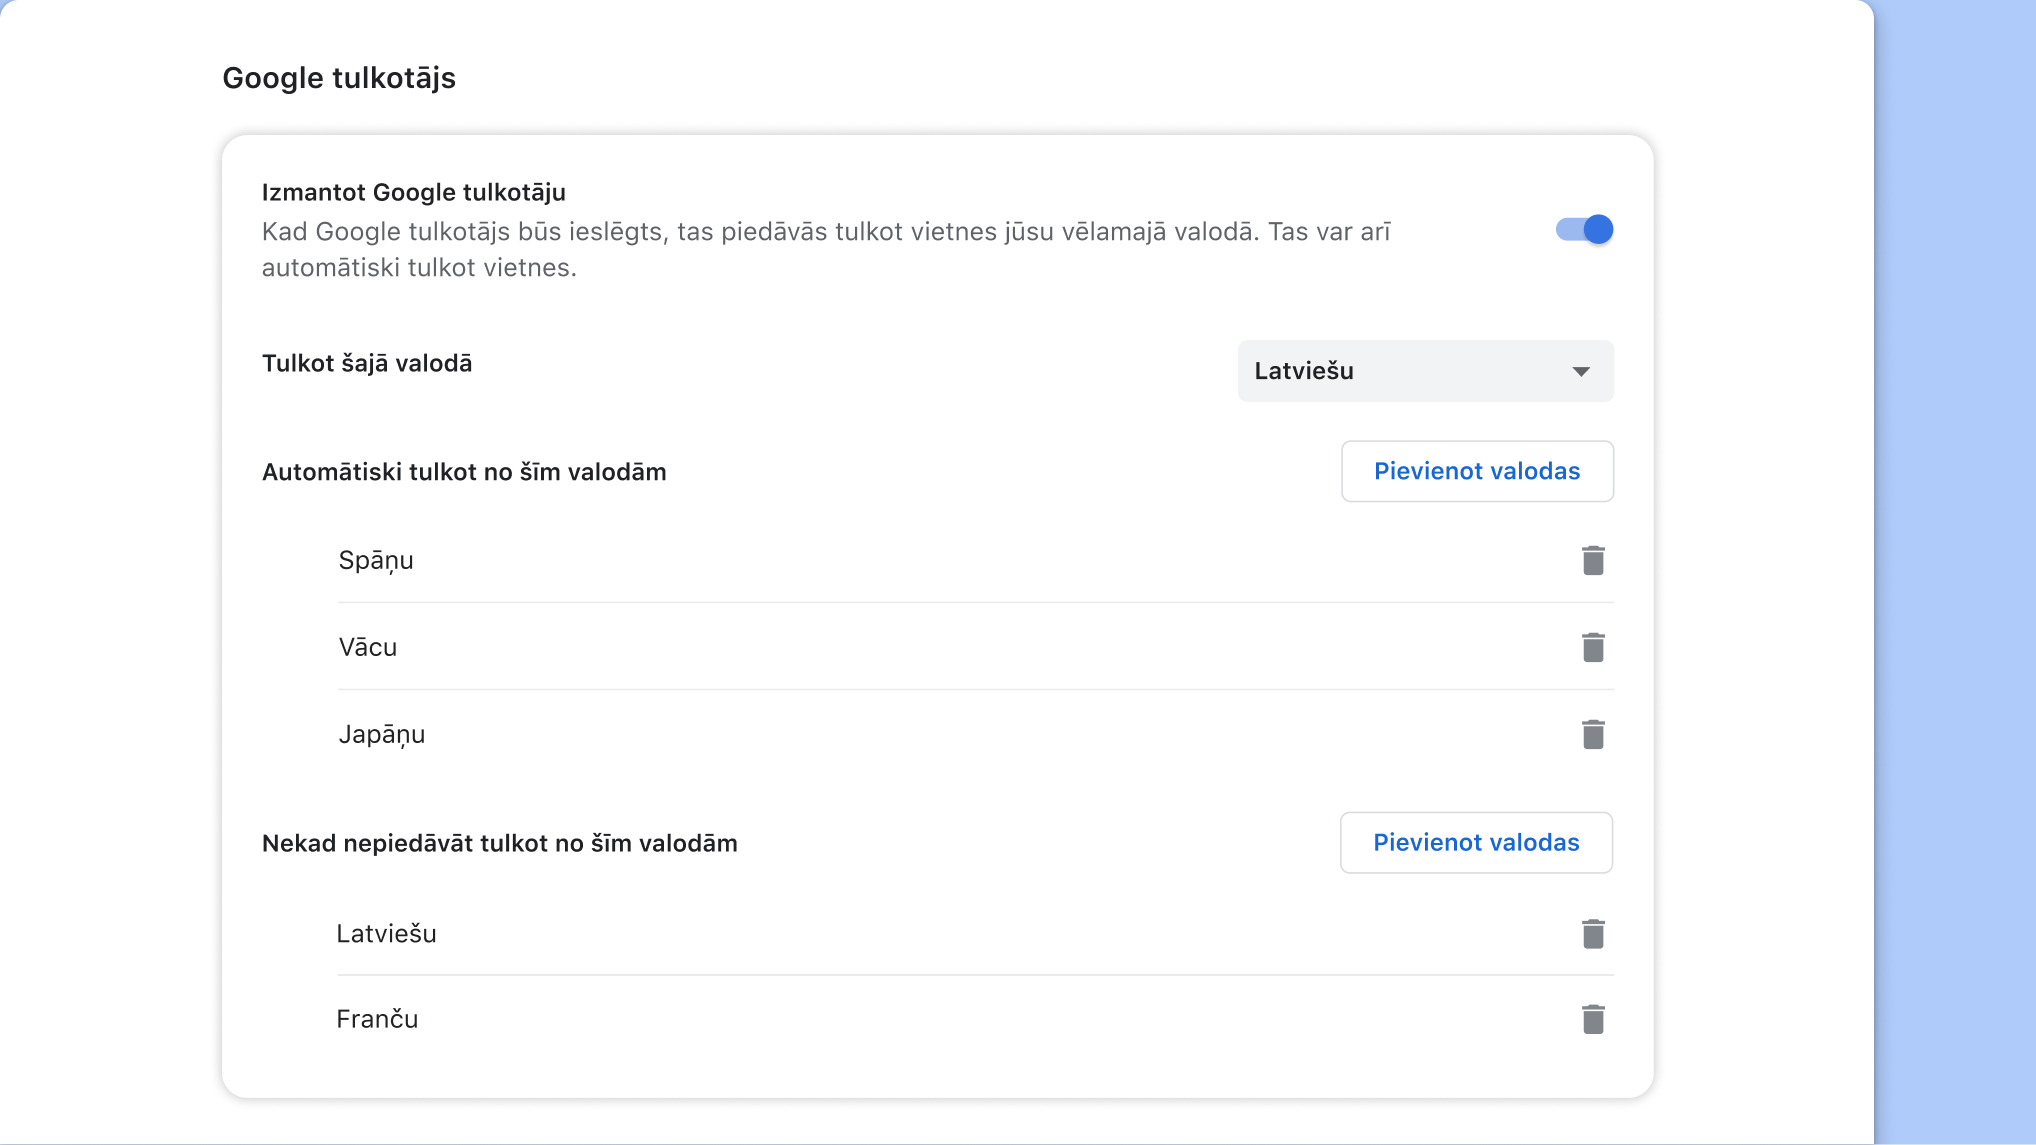Remove Latviešu from never-translate list
This screenshot has height=1145, width=2036.
(x=1593, y=933)
